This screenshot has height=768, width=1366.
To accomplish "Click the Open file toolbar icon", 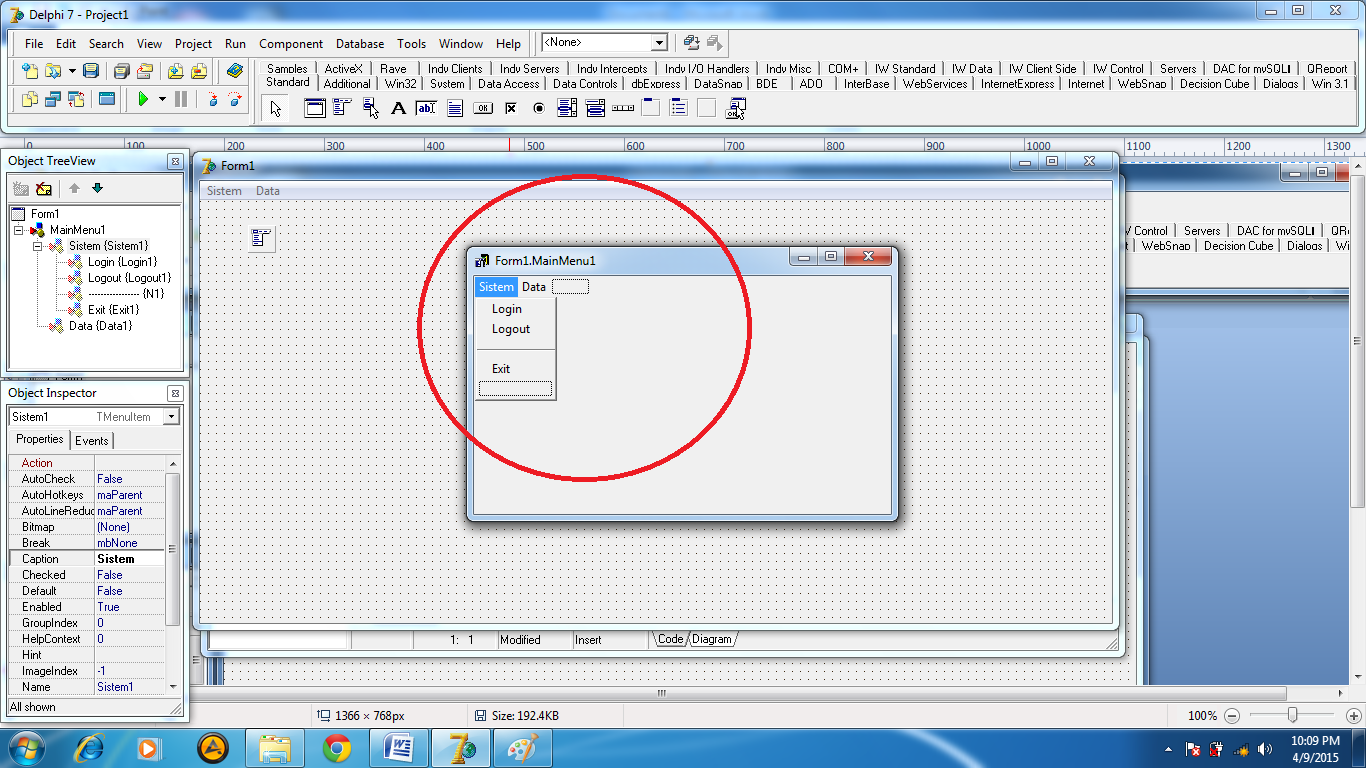I will (51, 71).
